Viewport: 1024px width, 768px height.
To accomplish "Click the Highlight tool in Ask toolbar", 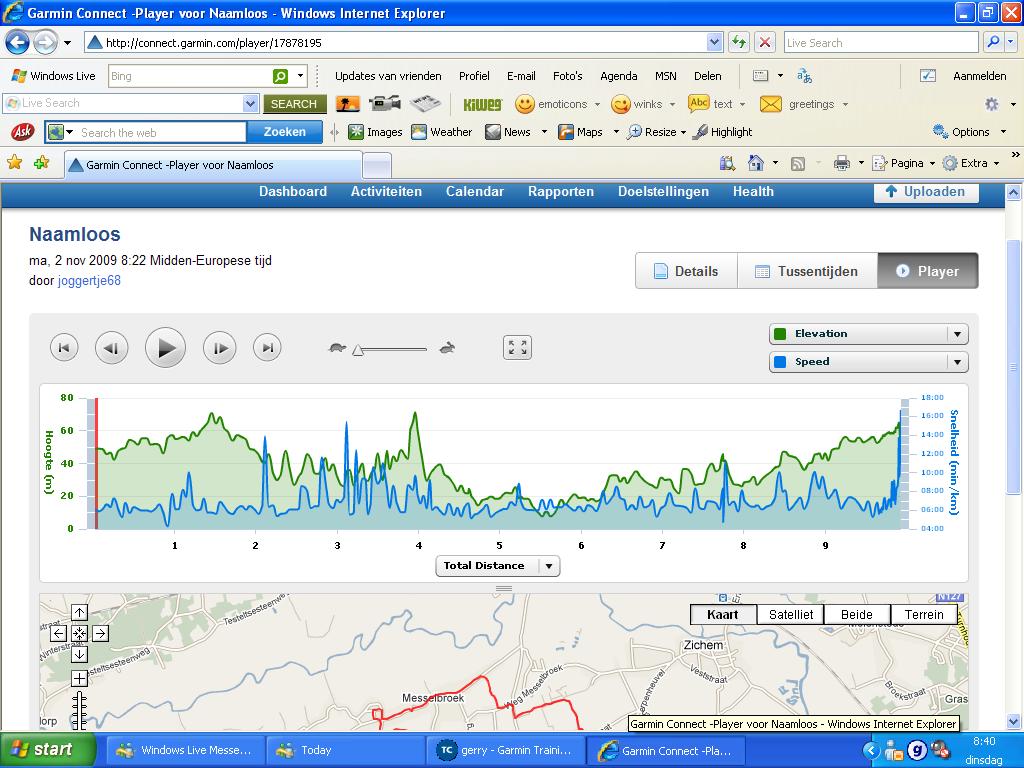I will point(723,132).
